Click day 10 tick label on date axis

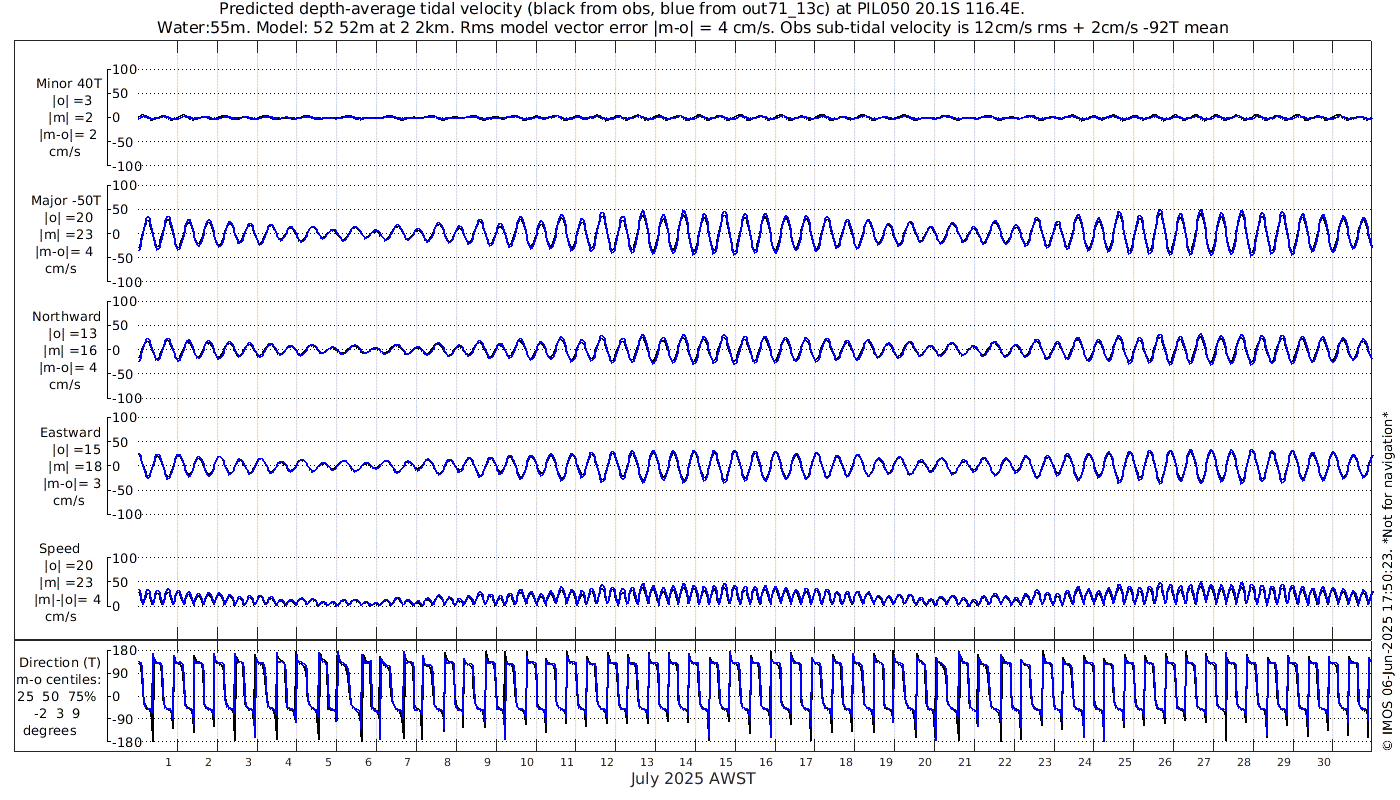526,762
